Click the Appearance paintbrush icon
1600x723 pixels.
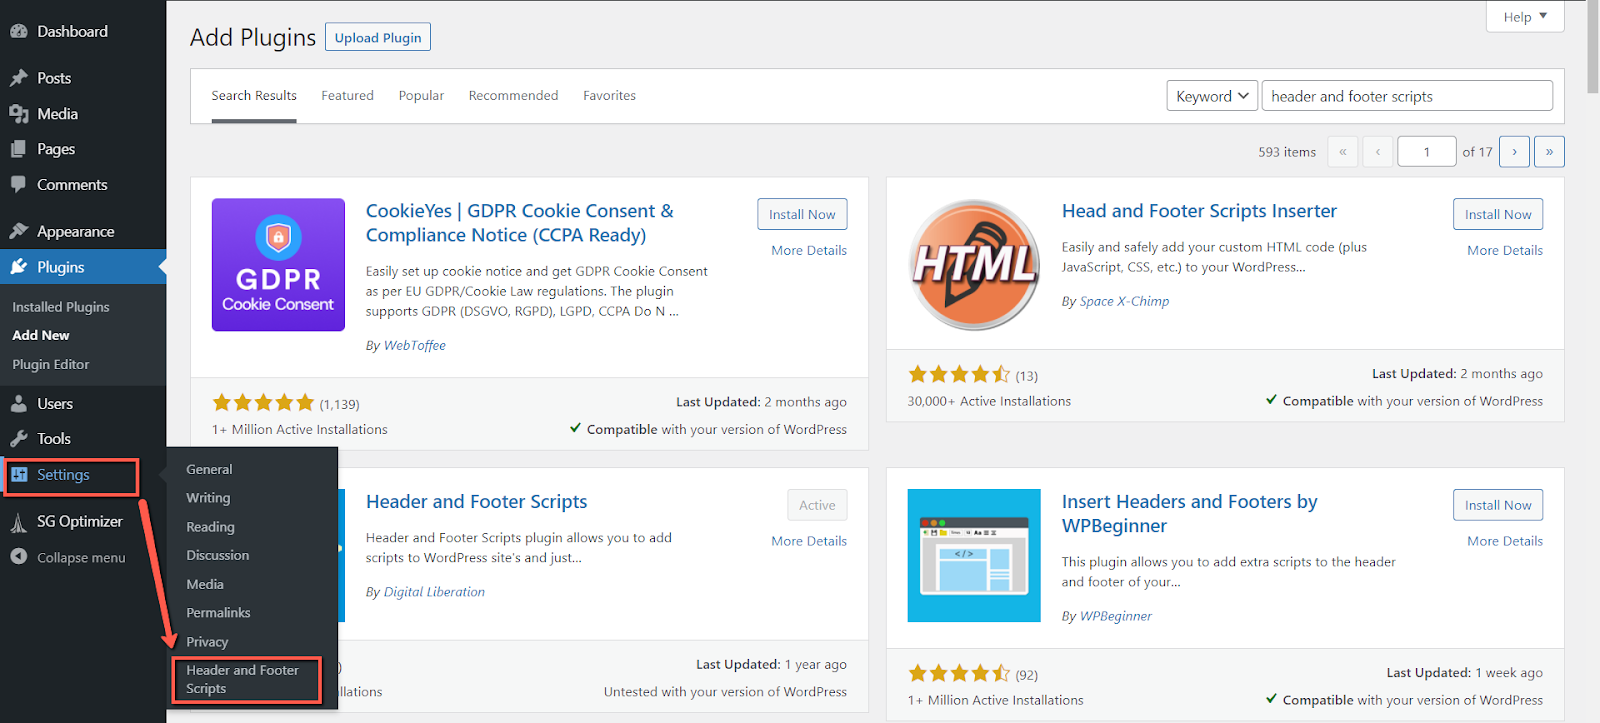click(18, 231)
